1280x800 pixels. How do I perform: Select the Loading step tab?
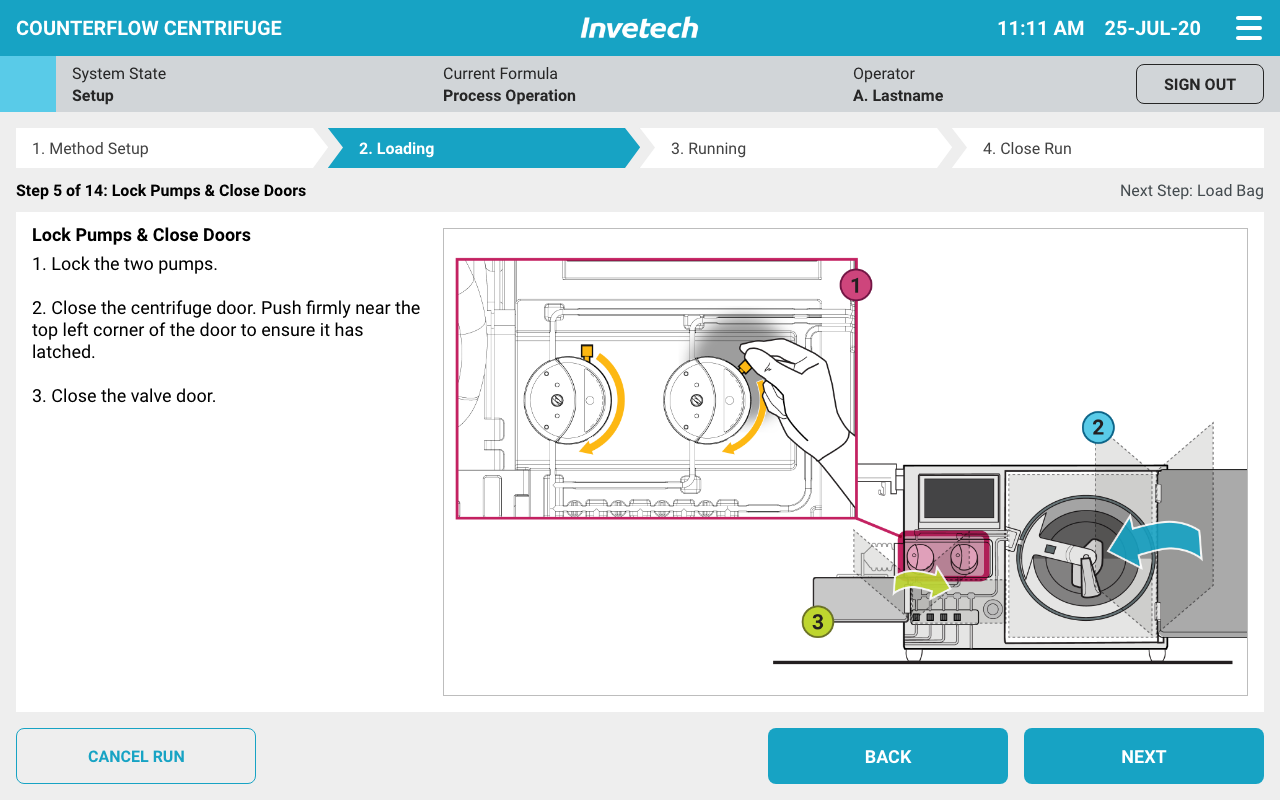click(480, 148)
